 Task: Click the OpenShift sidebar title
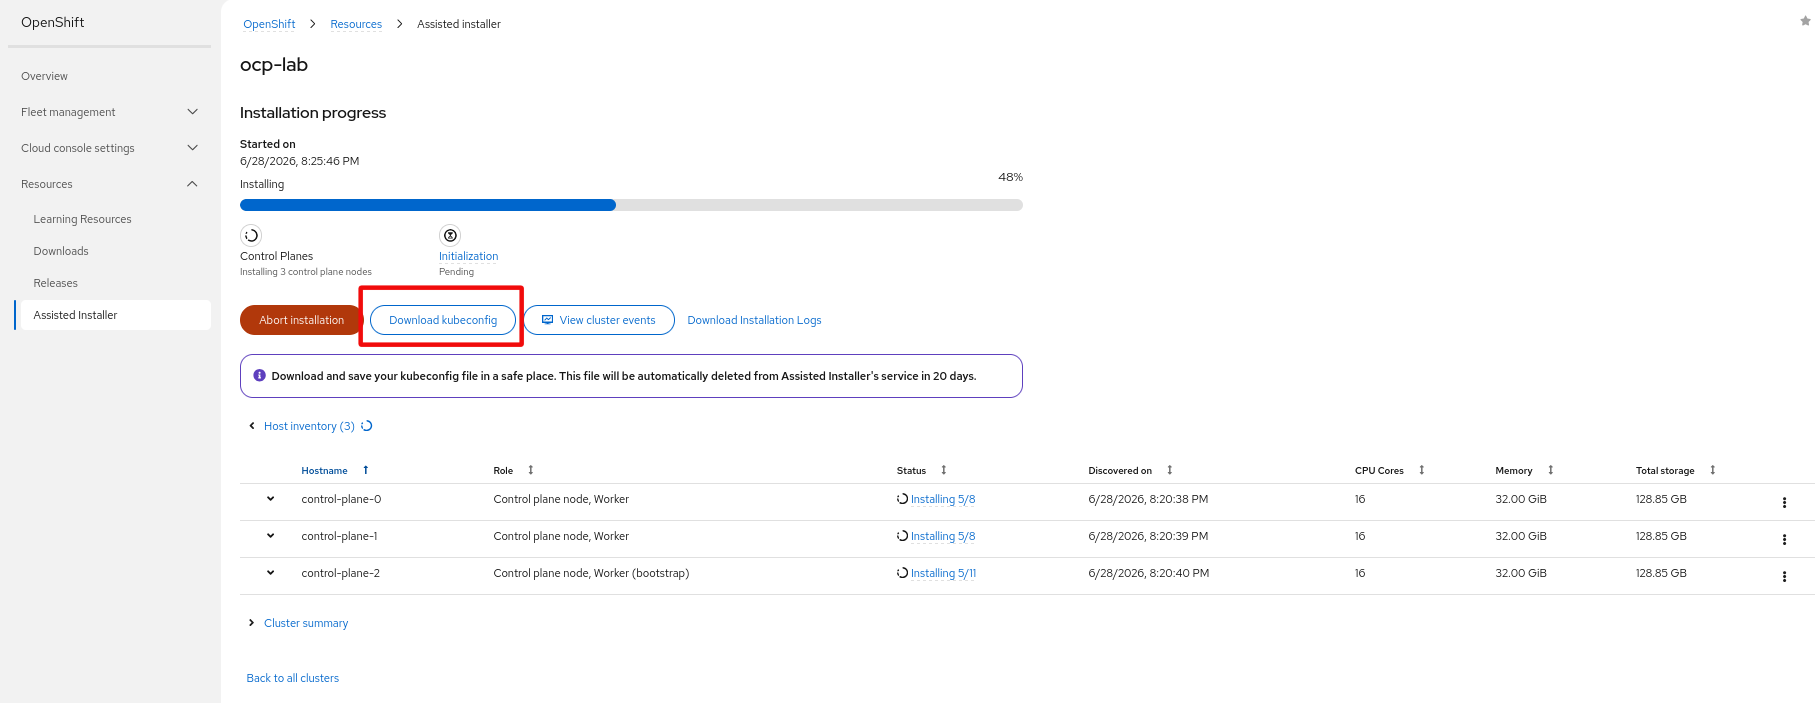click(x=53, y=22)
